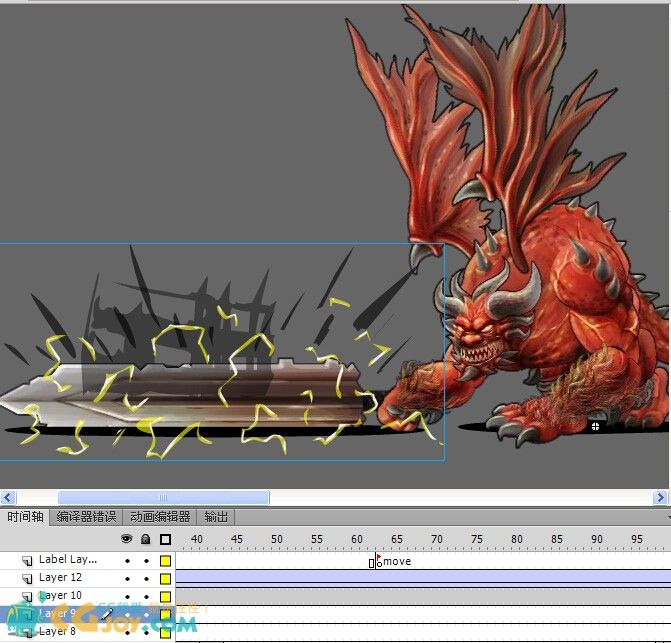
Task: Click frame number 80 on the timeline ruler
Action: point(517,539)
